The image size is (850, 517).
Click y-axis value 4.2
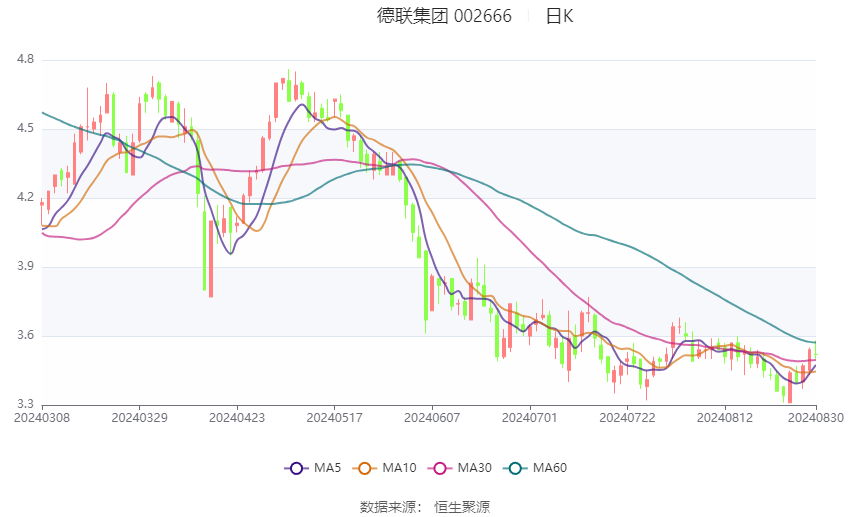tap(25, 197)
